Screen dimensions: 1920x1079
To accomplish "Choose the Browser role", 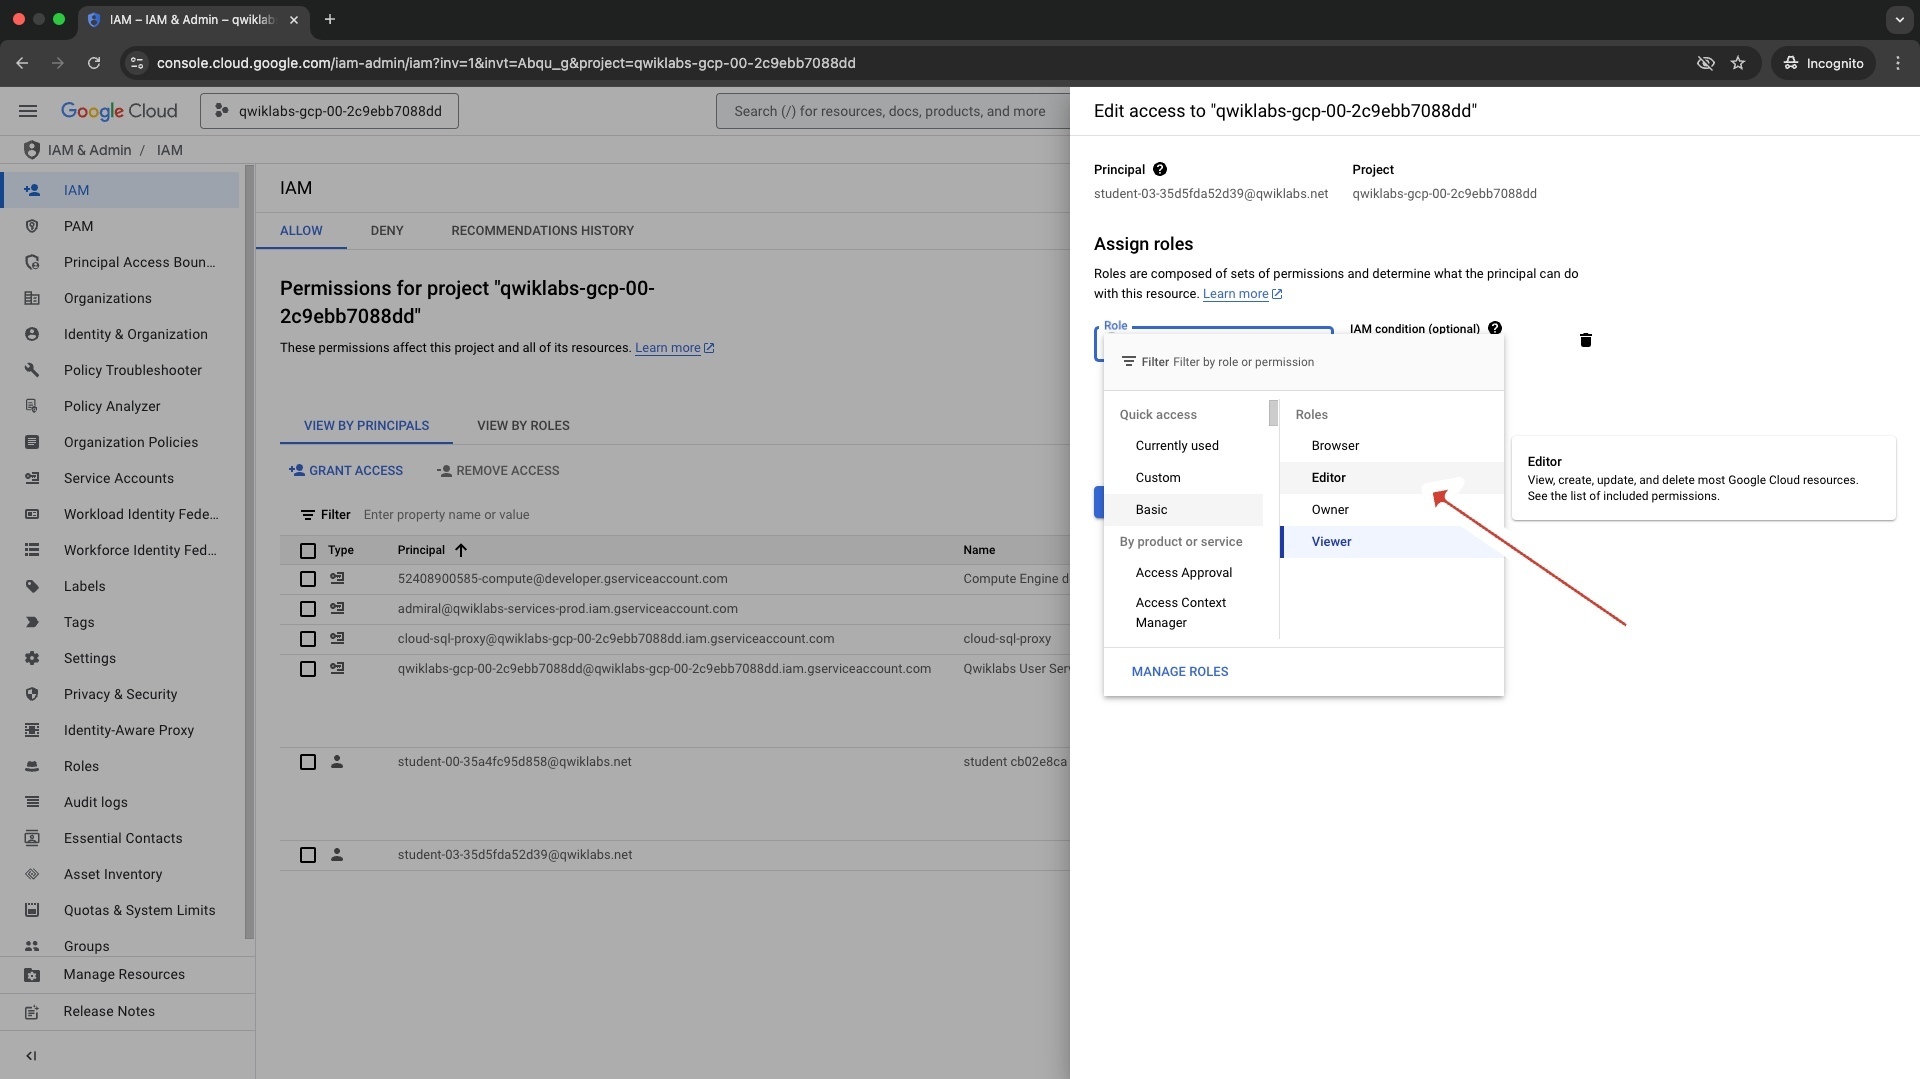I will [1392, 446].
